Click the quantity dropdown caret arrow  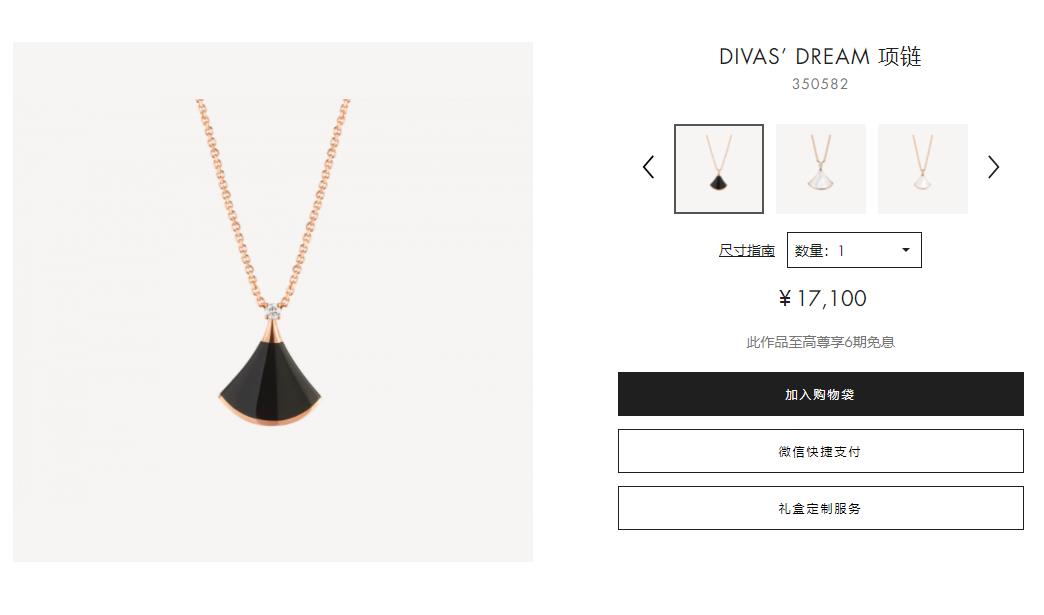(906, 250)
